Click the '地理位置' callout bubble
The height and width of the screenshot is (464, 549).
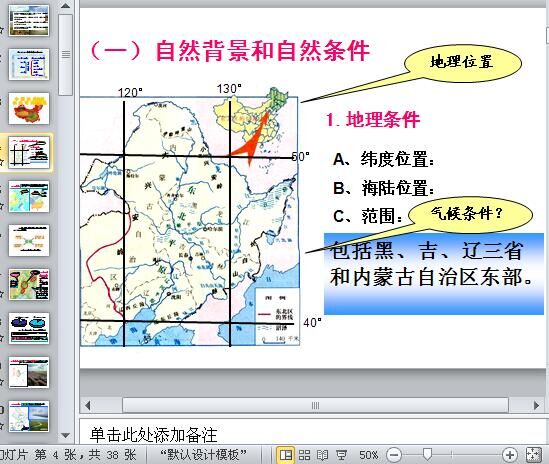[x=463, y=63]
